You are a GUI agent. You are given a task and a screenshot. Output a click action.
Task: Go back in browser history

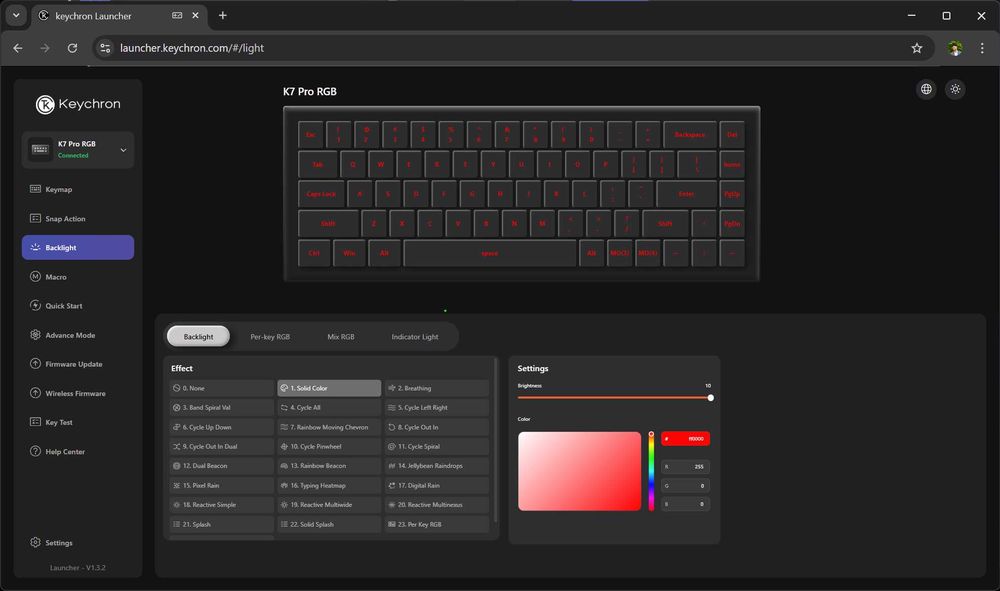click(18, 48)
